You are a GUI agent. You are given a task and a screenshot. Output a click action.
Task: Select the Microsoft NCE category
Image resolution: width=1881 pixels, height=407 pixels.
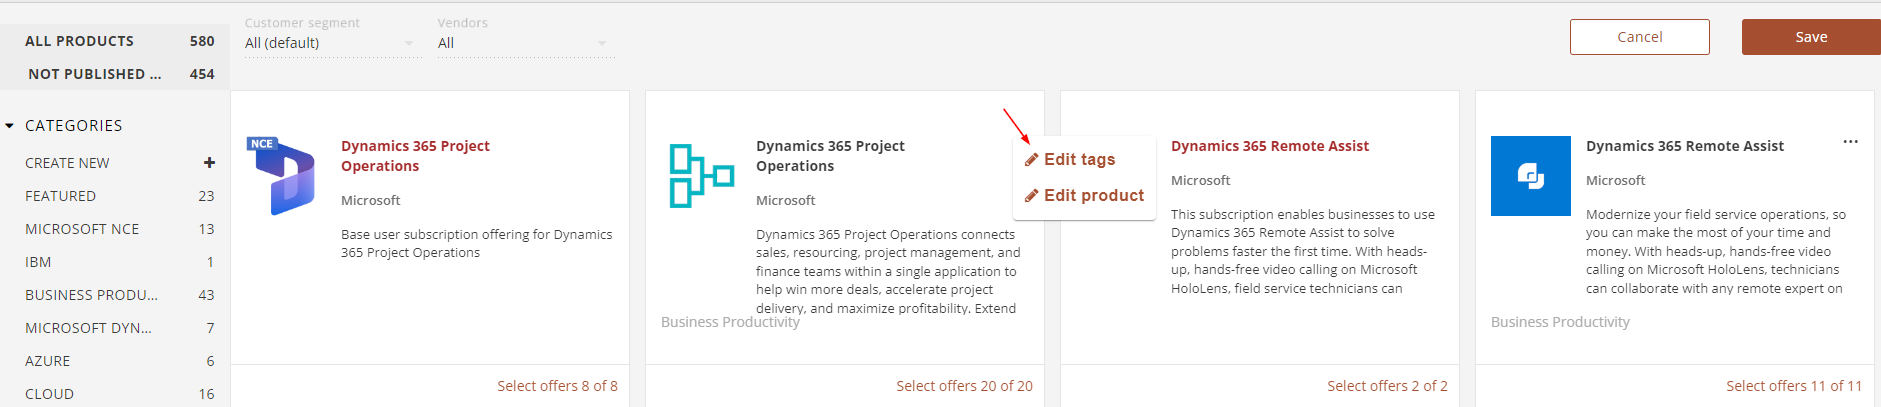[x=82, y=229]
